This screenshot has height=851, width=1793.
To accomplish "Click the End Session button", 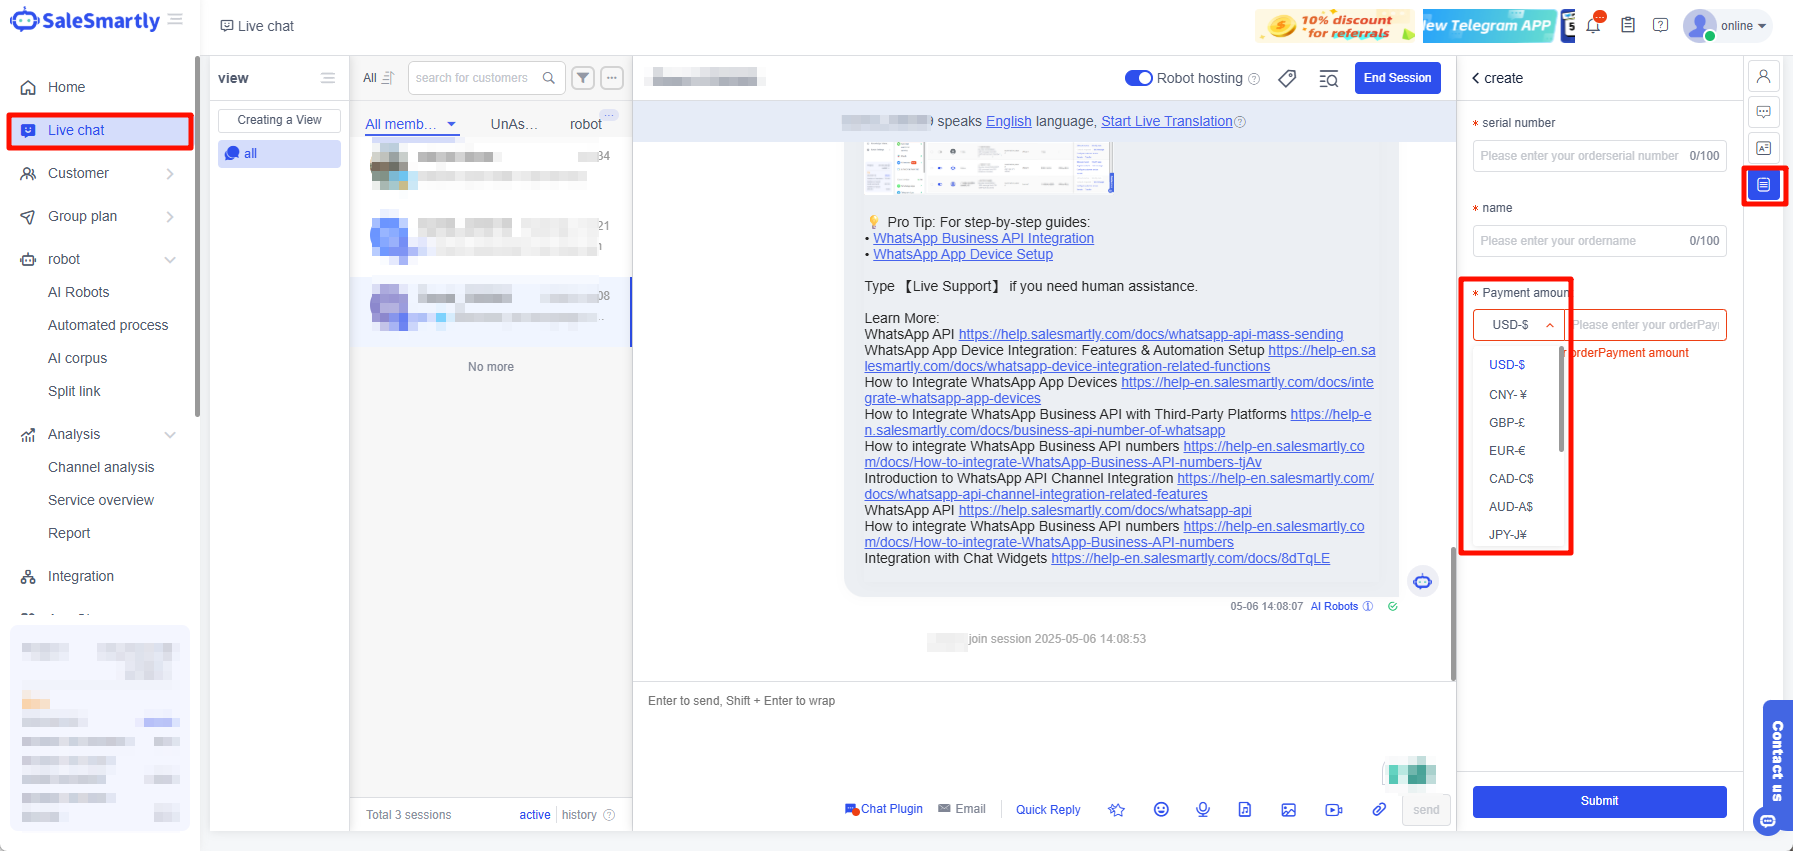I will click(1397, 78).
